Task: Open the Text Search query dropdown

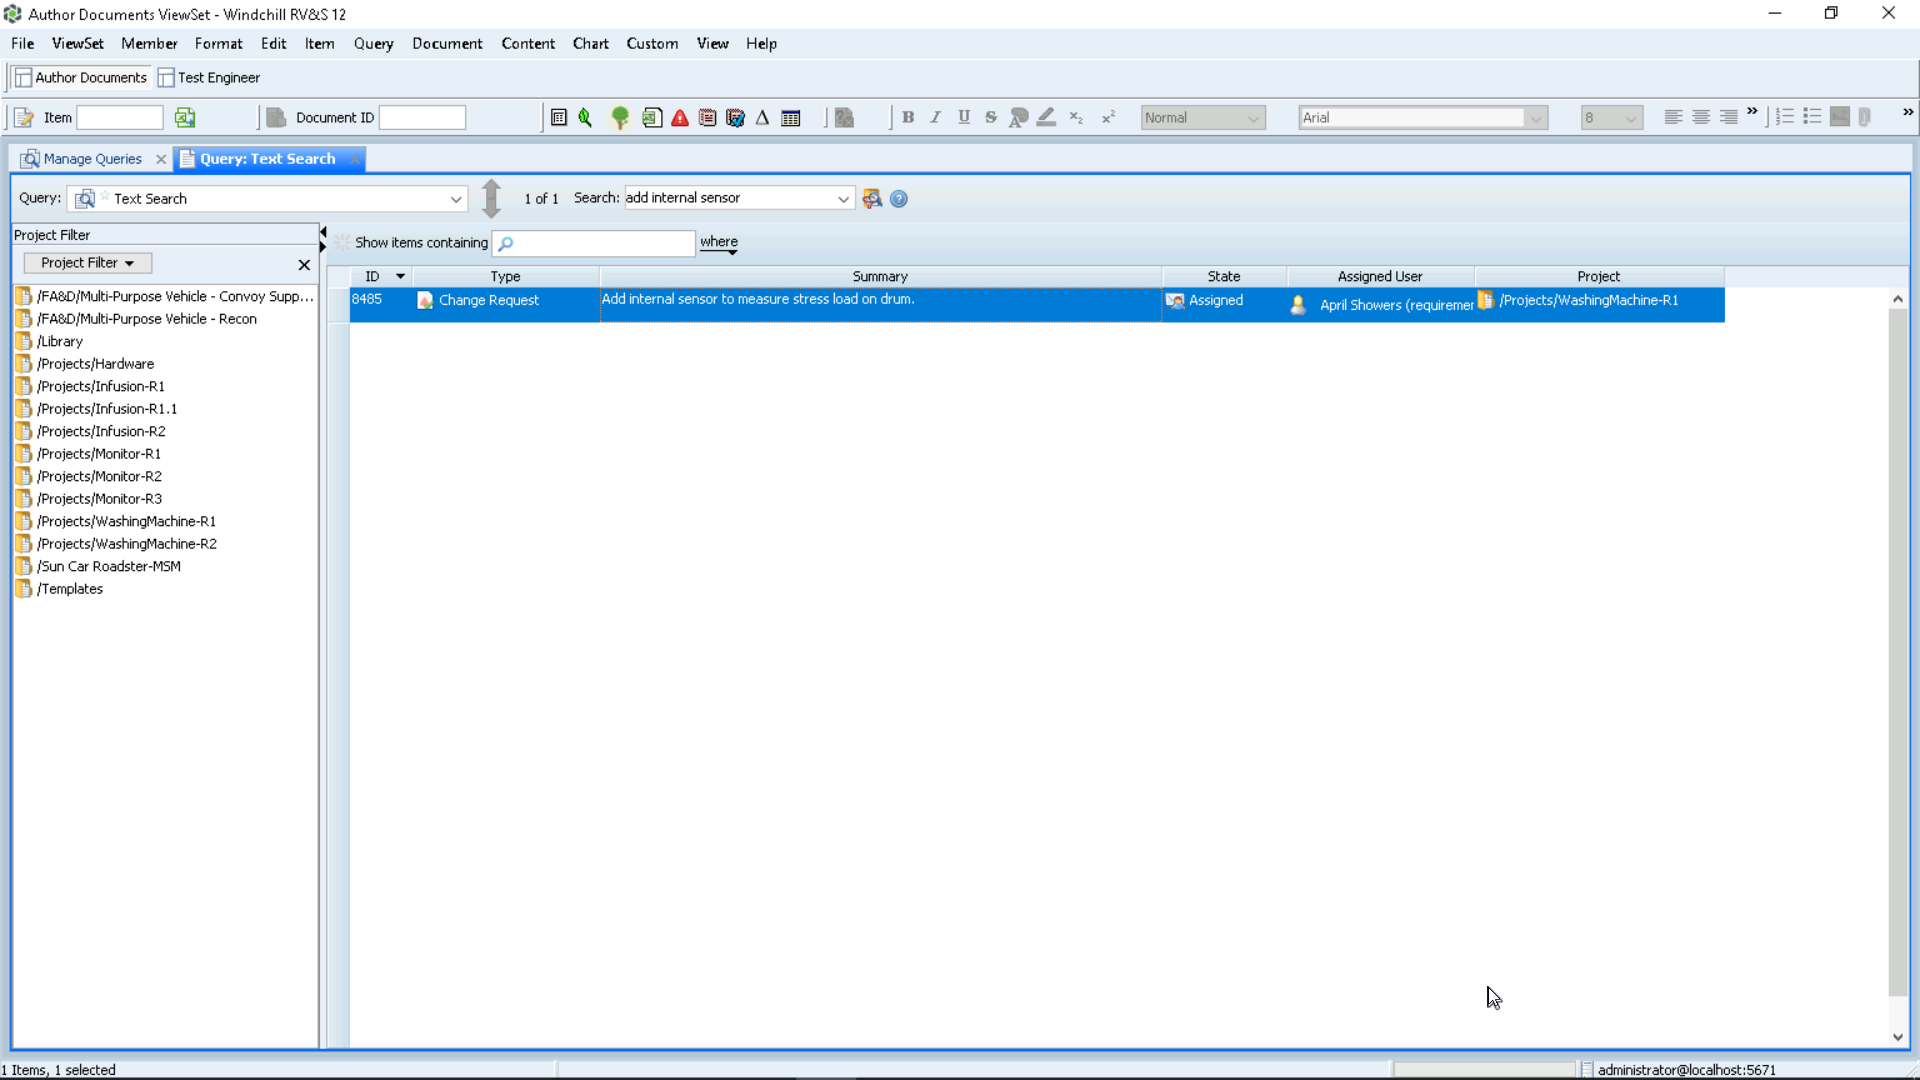Action: (x=456, y=199)
